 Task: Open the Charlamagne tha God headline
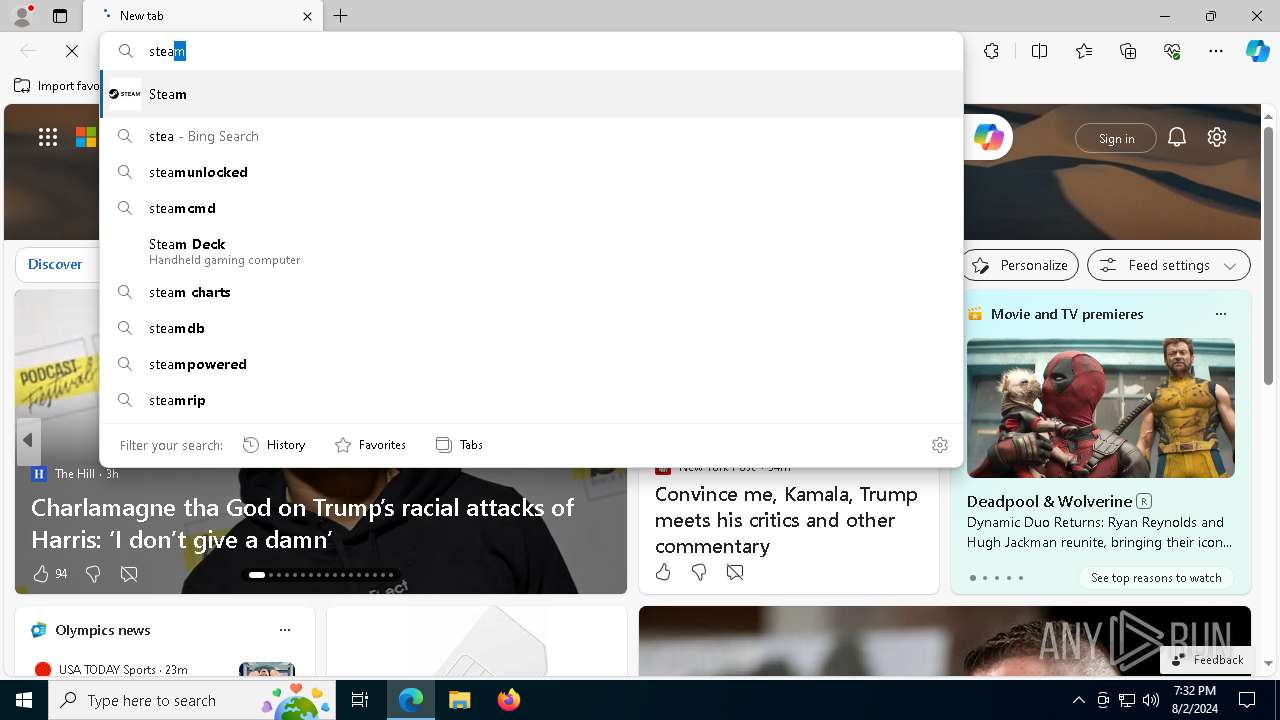(x=303, y=523)
